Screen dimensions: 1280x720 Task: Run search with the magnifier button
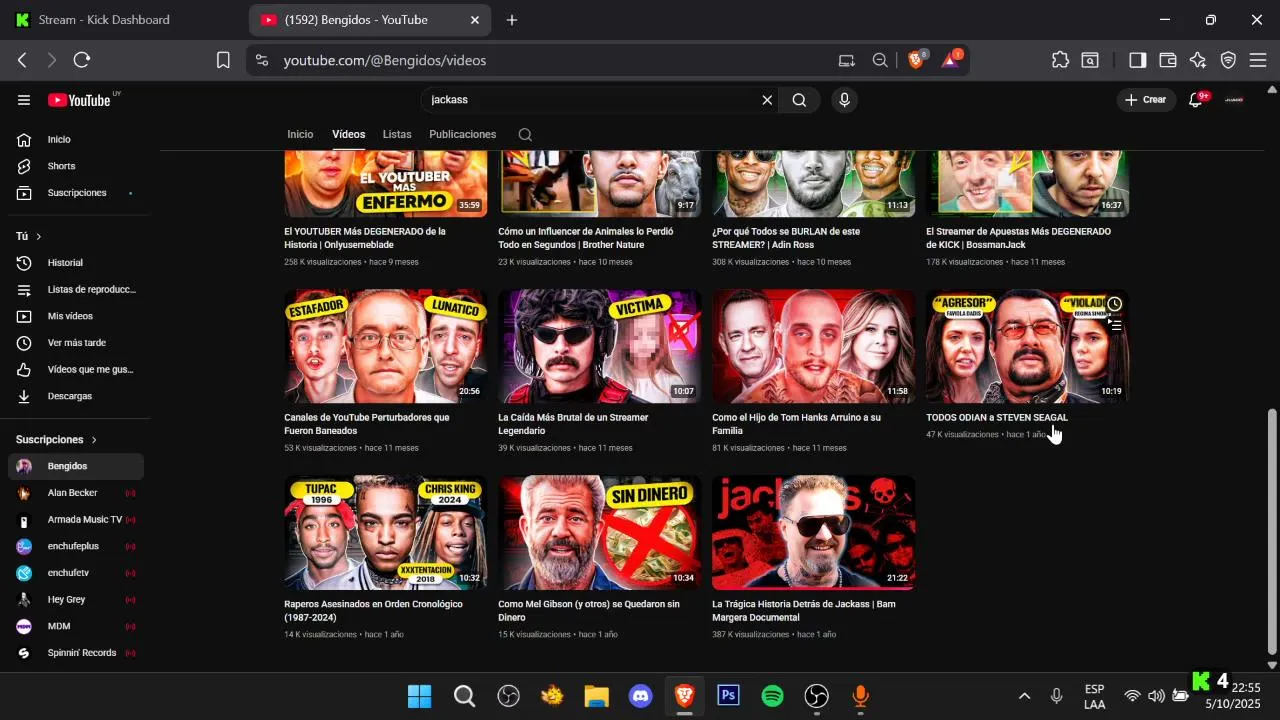point(799,100)
